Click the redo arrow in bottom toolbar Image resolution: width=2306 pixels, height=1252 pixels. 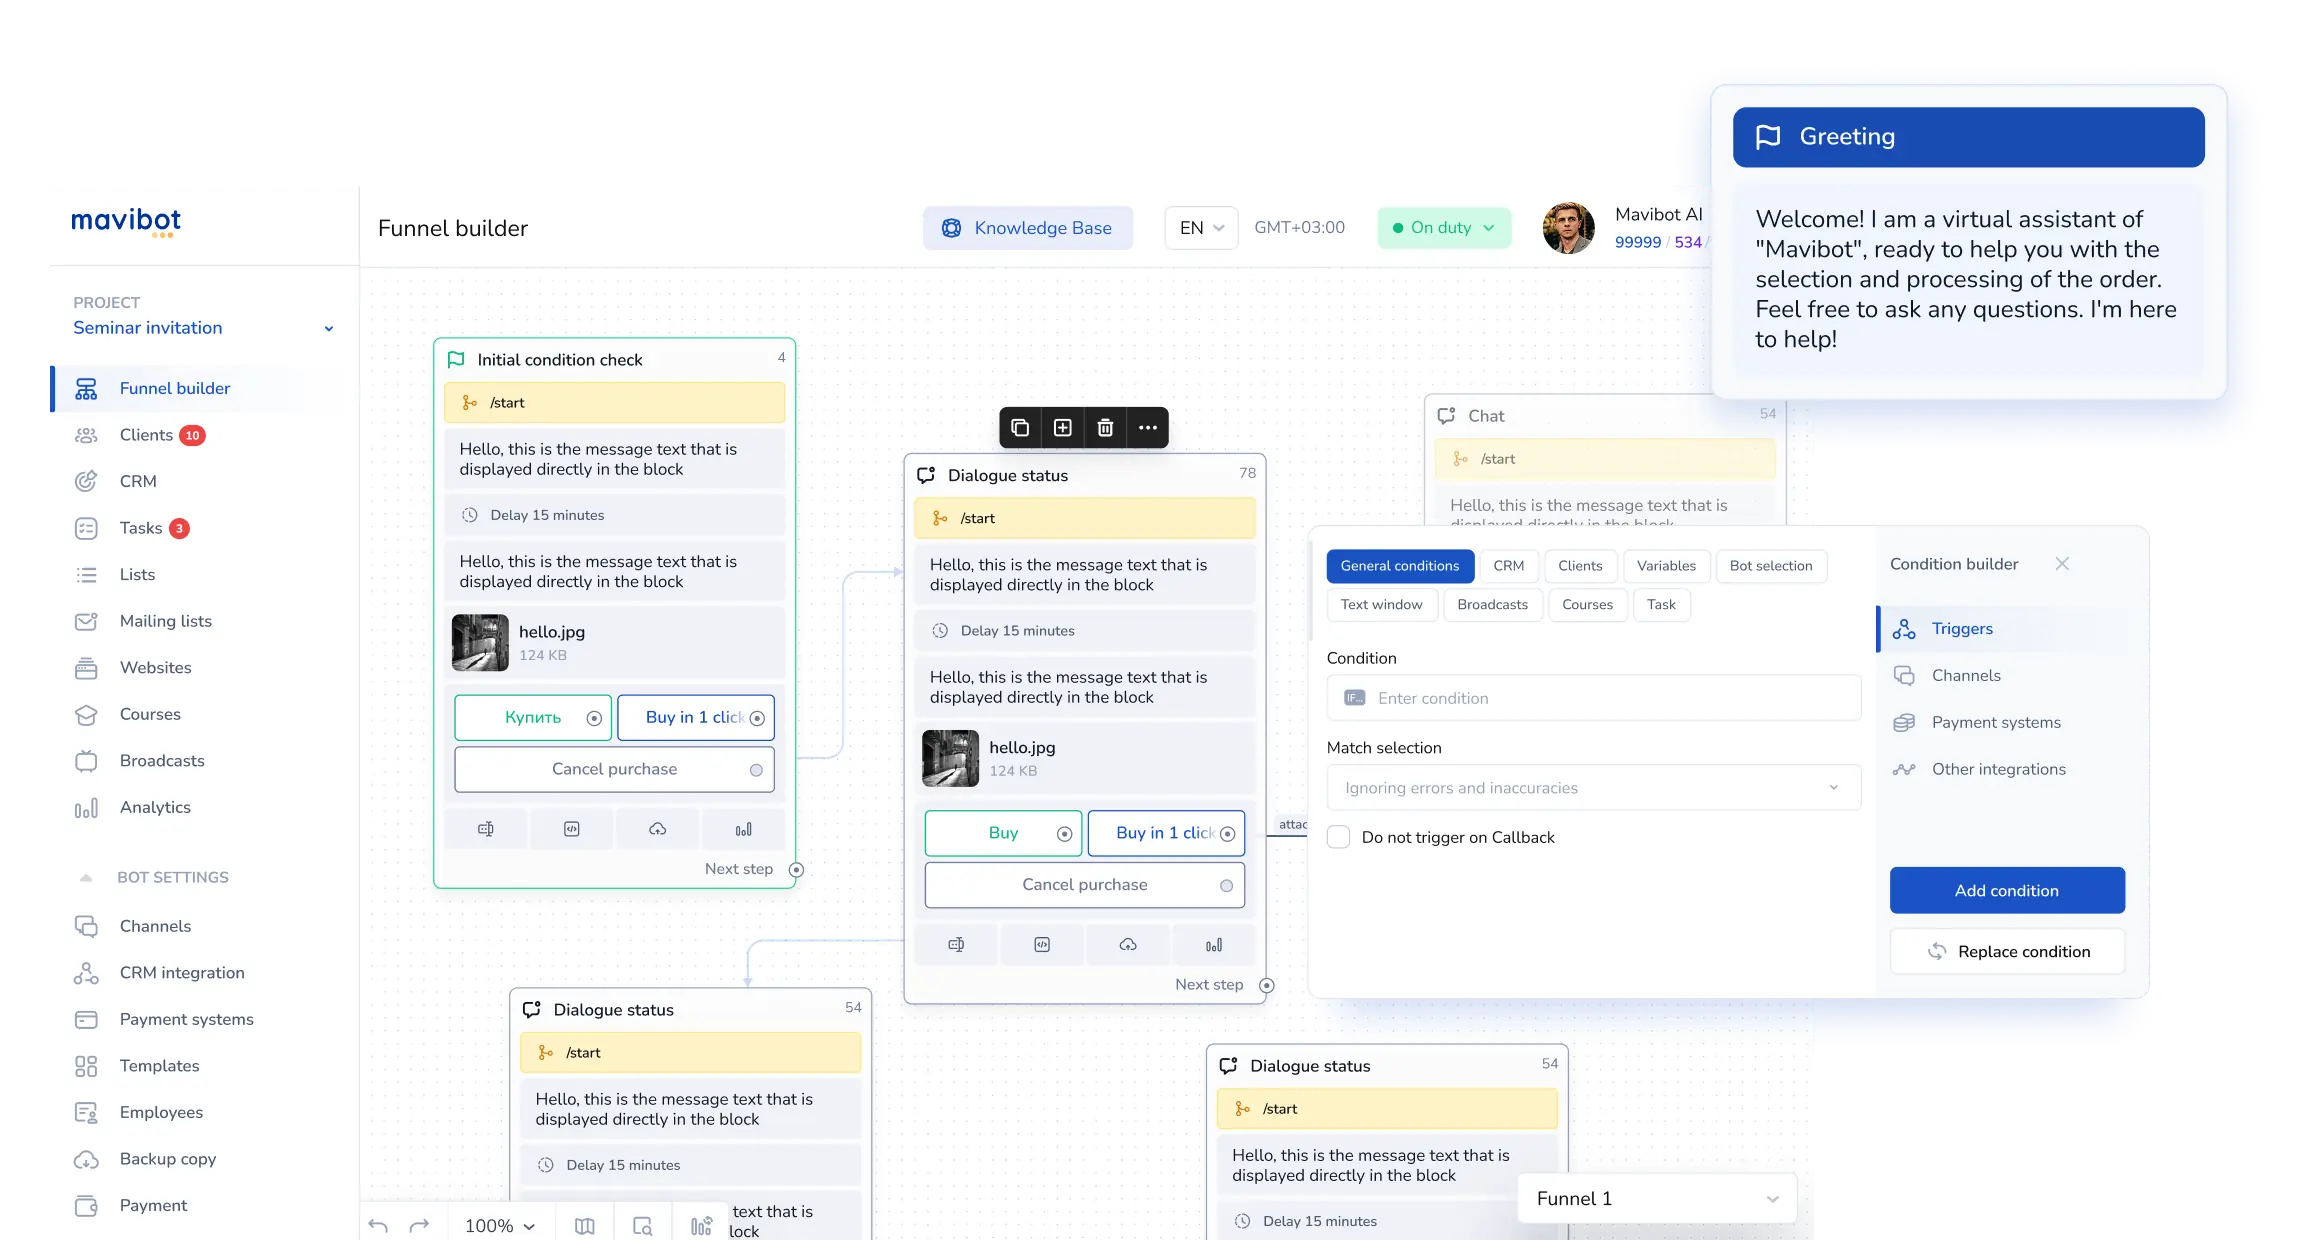coord(419,1226)
